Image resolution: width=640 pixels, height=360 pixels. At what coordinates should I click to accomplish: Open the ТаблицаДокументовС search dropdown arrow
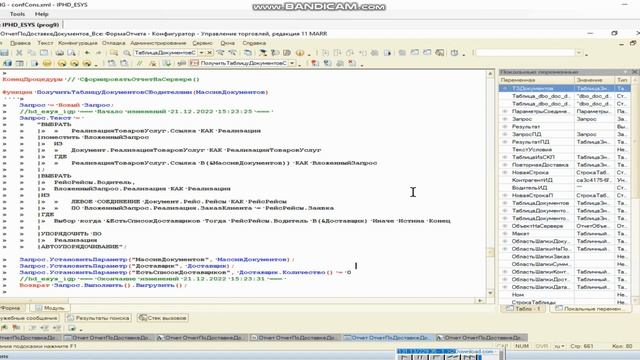tap(201, 53)
